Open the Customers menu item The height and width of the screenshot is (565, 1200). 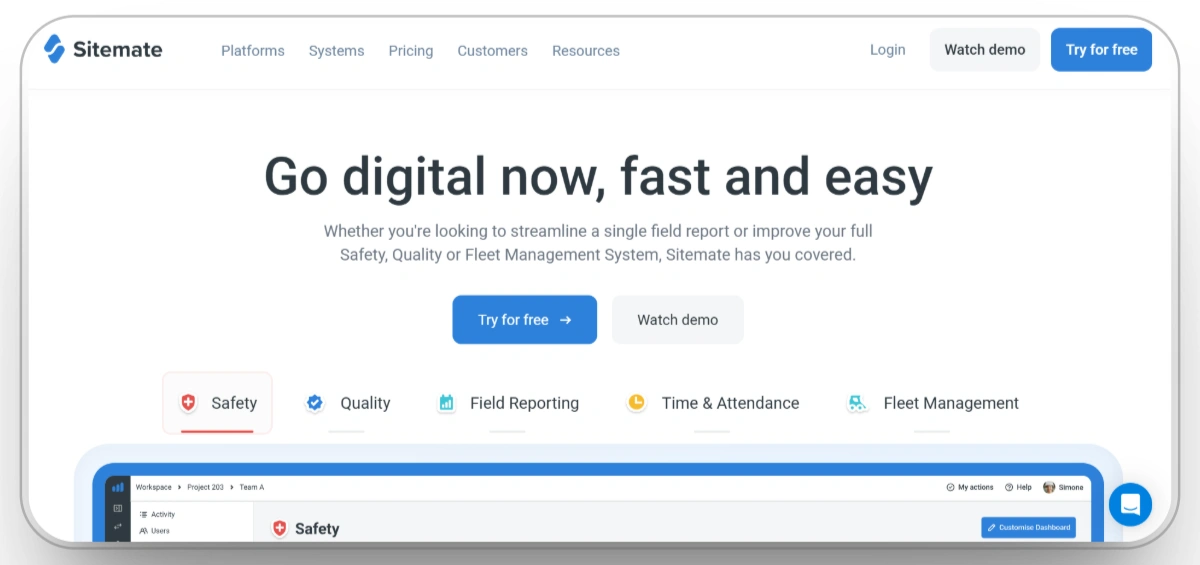click(493, 51)
